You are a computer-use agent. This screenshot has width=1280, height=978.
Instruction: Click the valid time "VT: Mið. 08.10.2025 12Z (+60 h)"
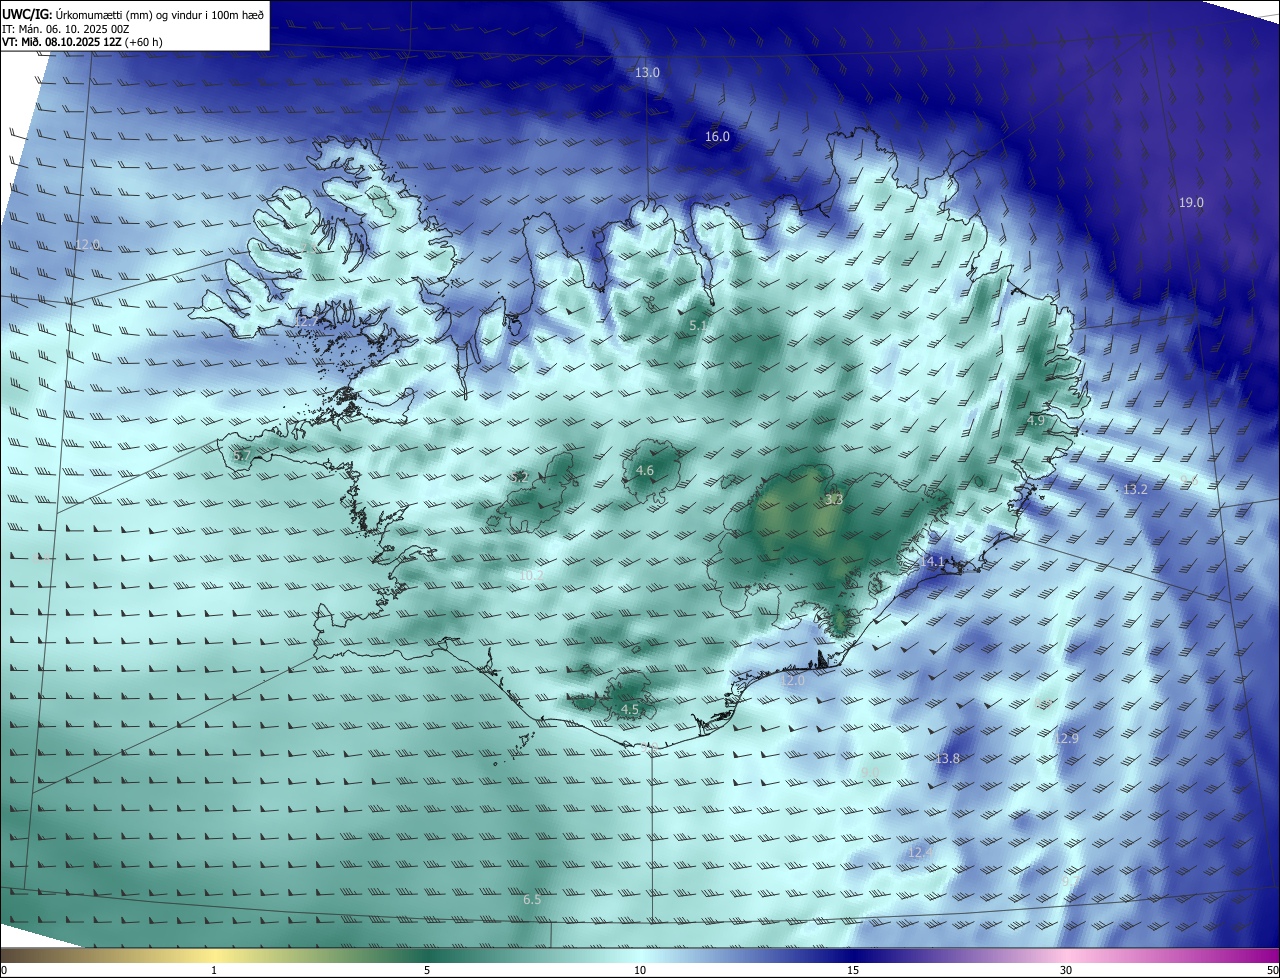pyautogui.click(x=82, y=42)
